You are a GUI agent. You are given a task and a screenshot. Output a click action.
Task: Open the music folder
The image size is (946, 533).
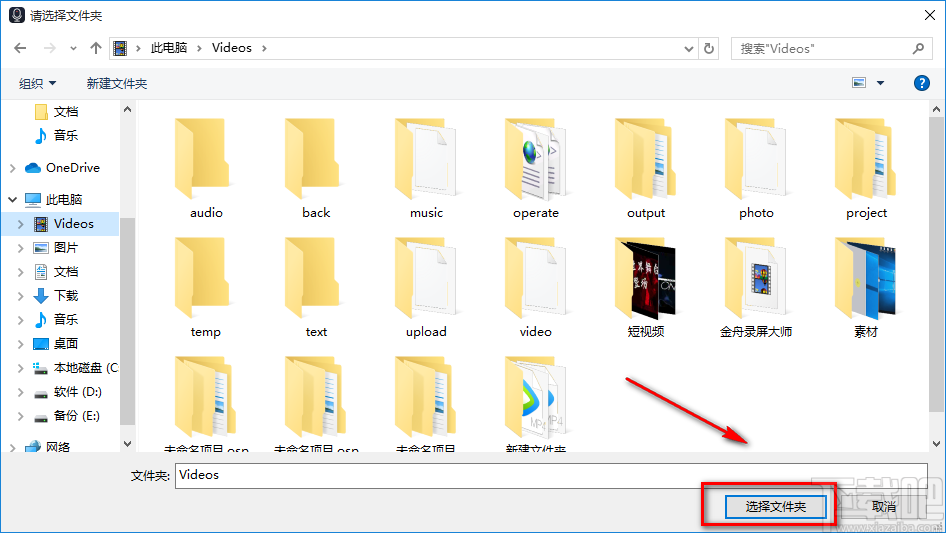[426, 168]
